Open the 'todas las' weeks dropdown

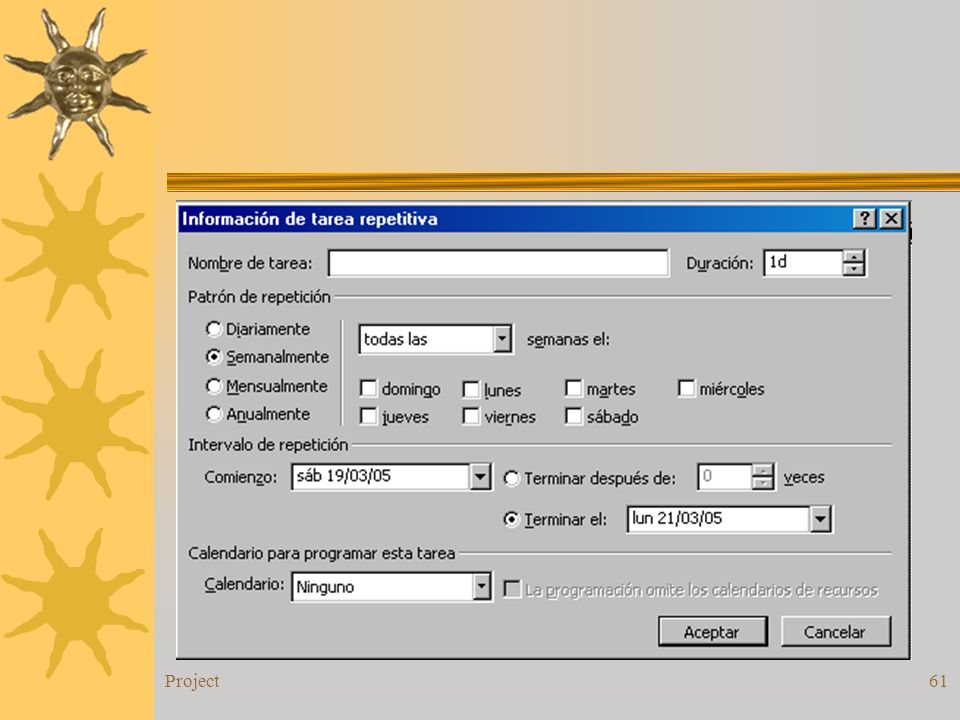coord(502,339)
